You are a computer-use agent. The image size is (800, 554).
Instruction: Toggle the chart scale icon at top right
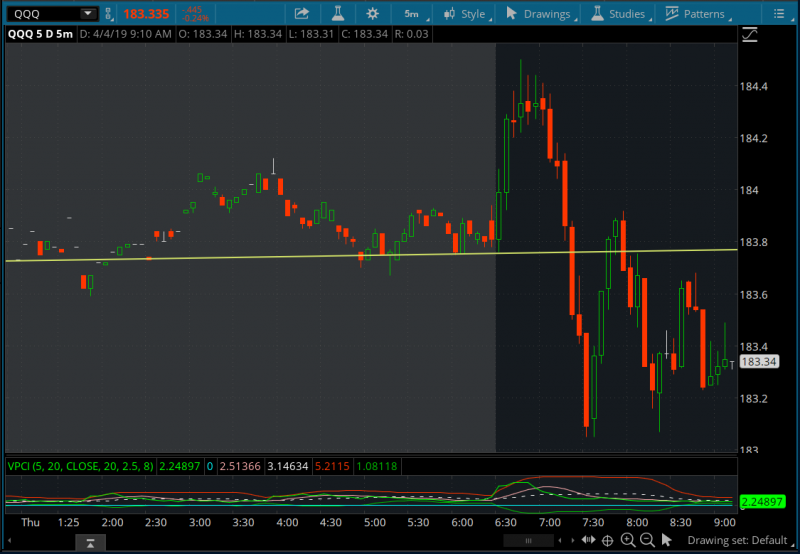pos(750,35)
